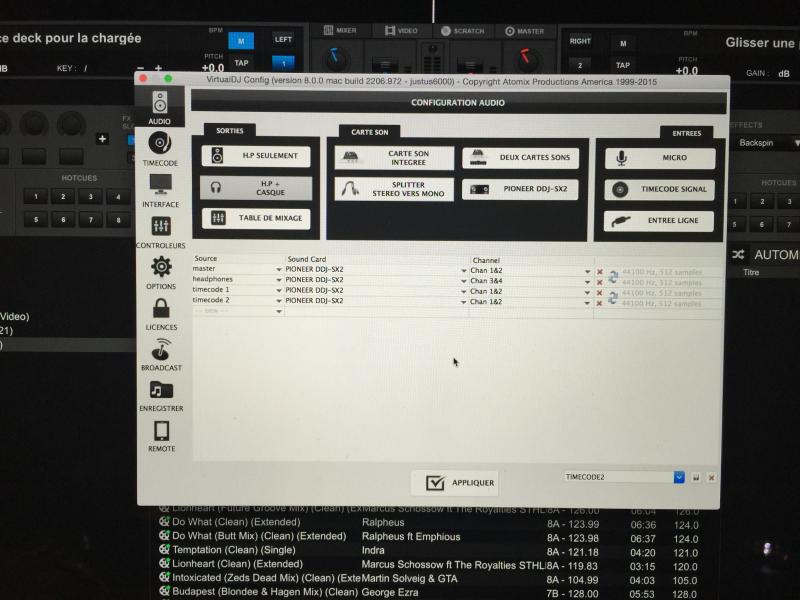The image size is (800, 600).
Task: Open the Timecode settings section
Action: click(x=160, y=148)
